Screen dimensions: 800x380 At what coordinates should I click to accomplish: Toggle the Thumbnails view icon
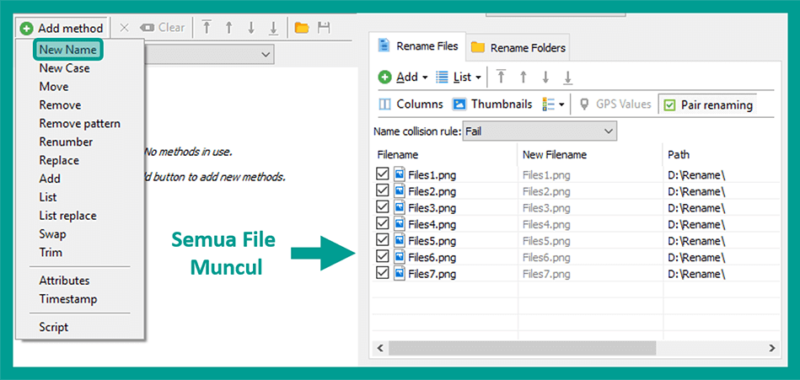tap(460, 105)
